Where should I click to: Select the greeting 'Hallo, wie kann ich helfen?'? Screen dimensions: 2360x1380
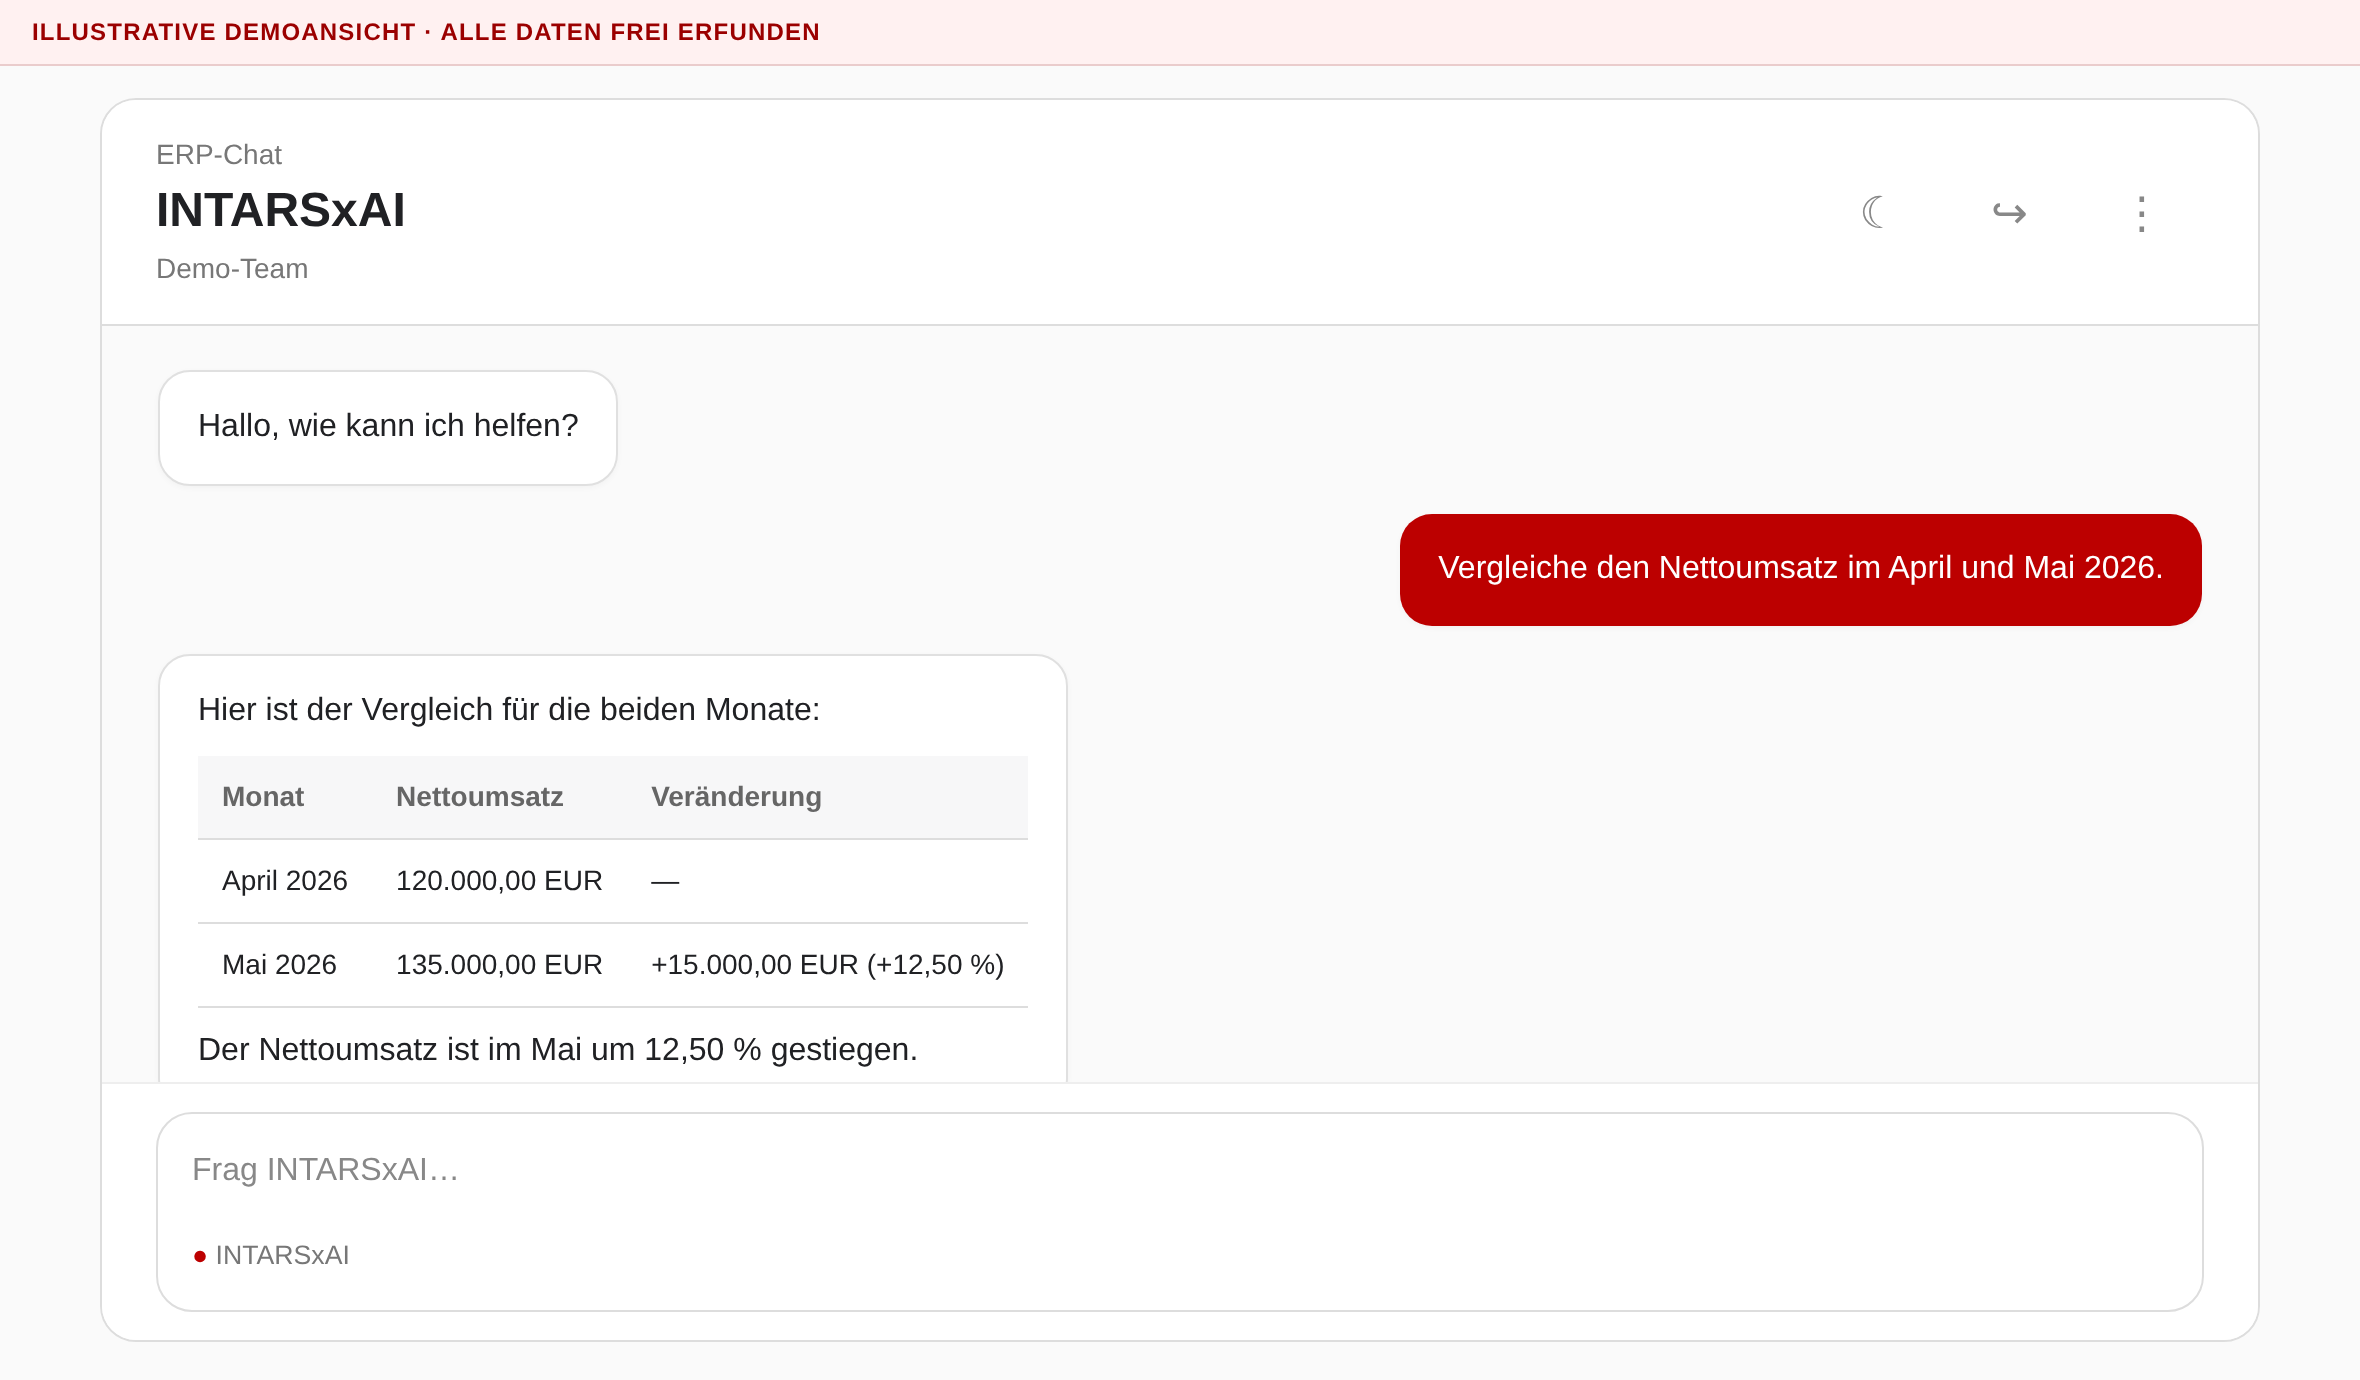(x=388, y=426)
